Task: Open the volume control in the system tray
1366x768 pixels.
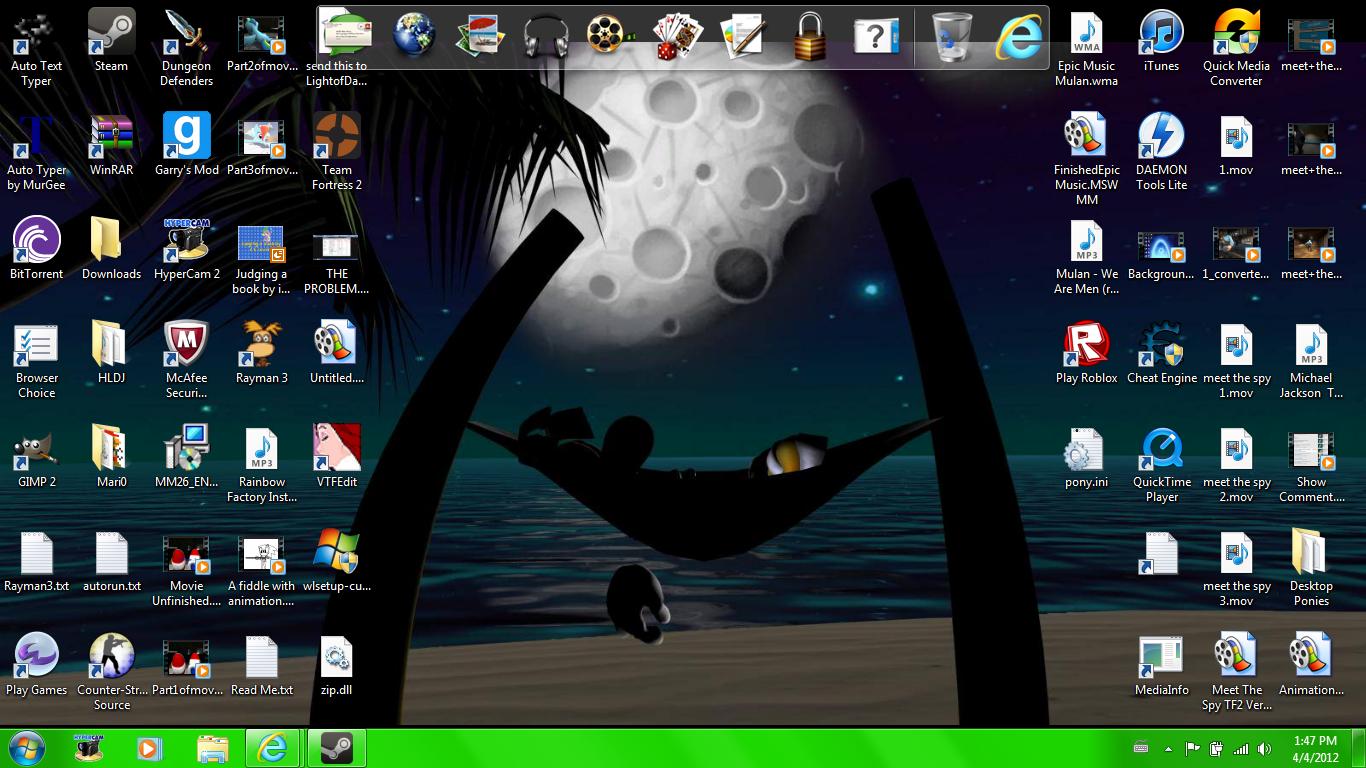Action: 1265,748
